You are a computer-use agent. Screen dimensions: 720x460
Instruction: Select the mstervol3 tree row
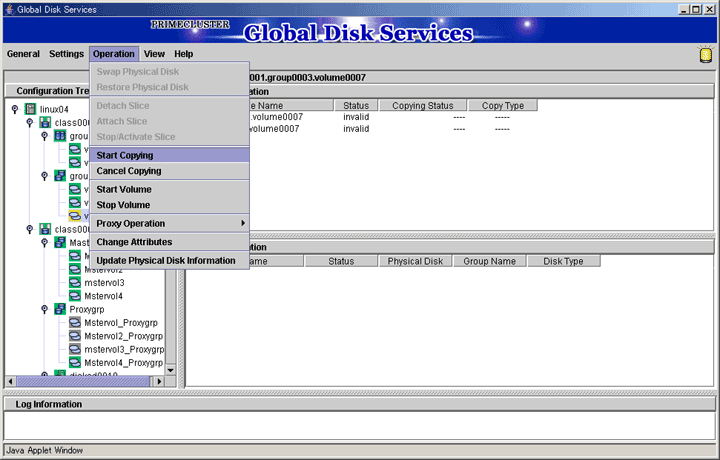(x=104, y=283)
